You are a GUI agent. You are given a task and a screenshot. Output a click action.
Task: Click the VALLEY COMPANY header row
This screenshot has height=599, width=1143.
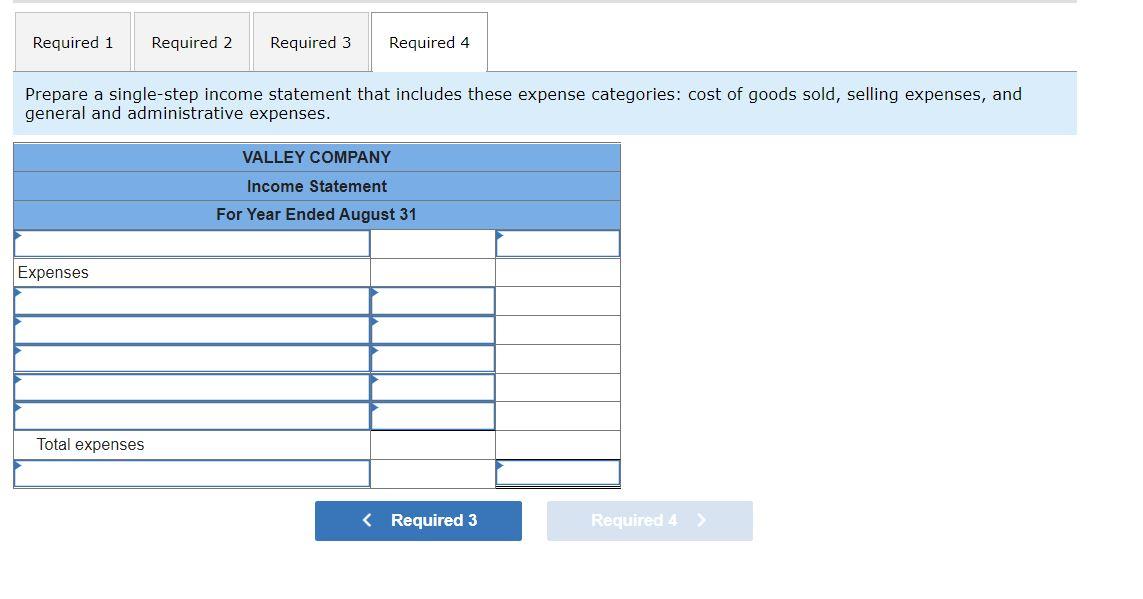[x=316, y=157]
